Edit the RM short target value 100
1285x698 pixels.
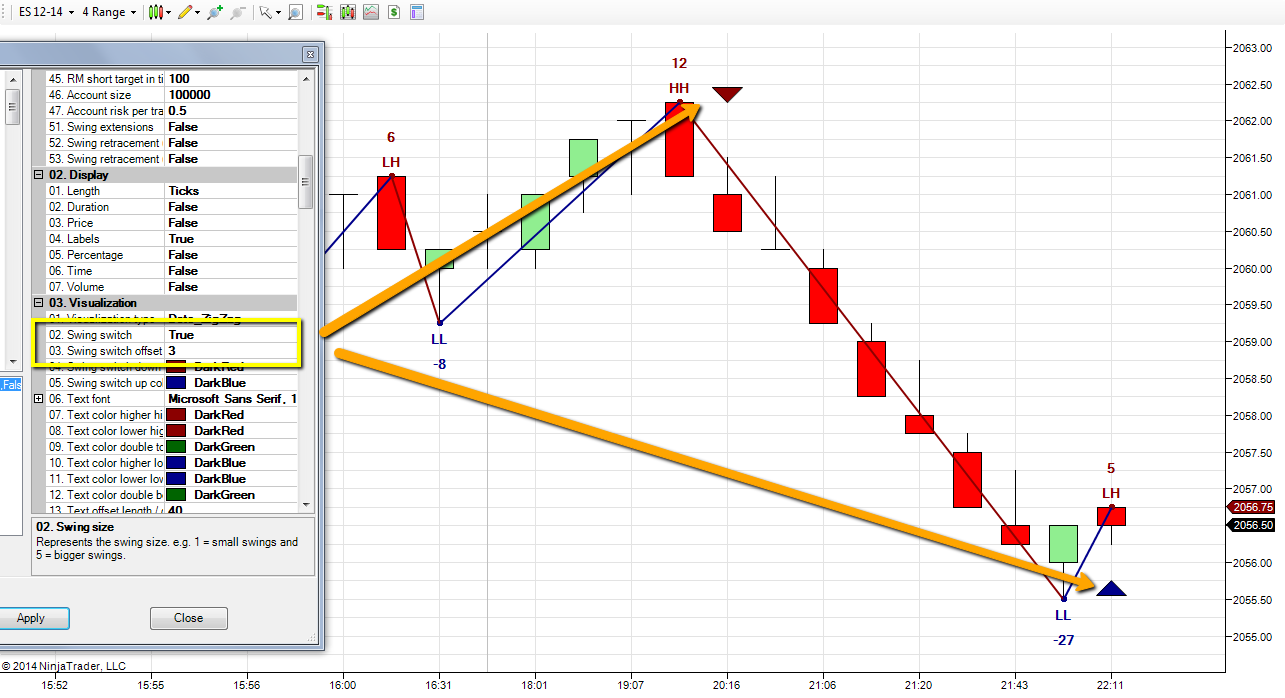click(231, 79)
